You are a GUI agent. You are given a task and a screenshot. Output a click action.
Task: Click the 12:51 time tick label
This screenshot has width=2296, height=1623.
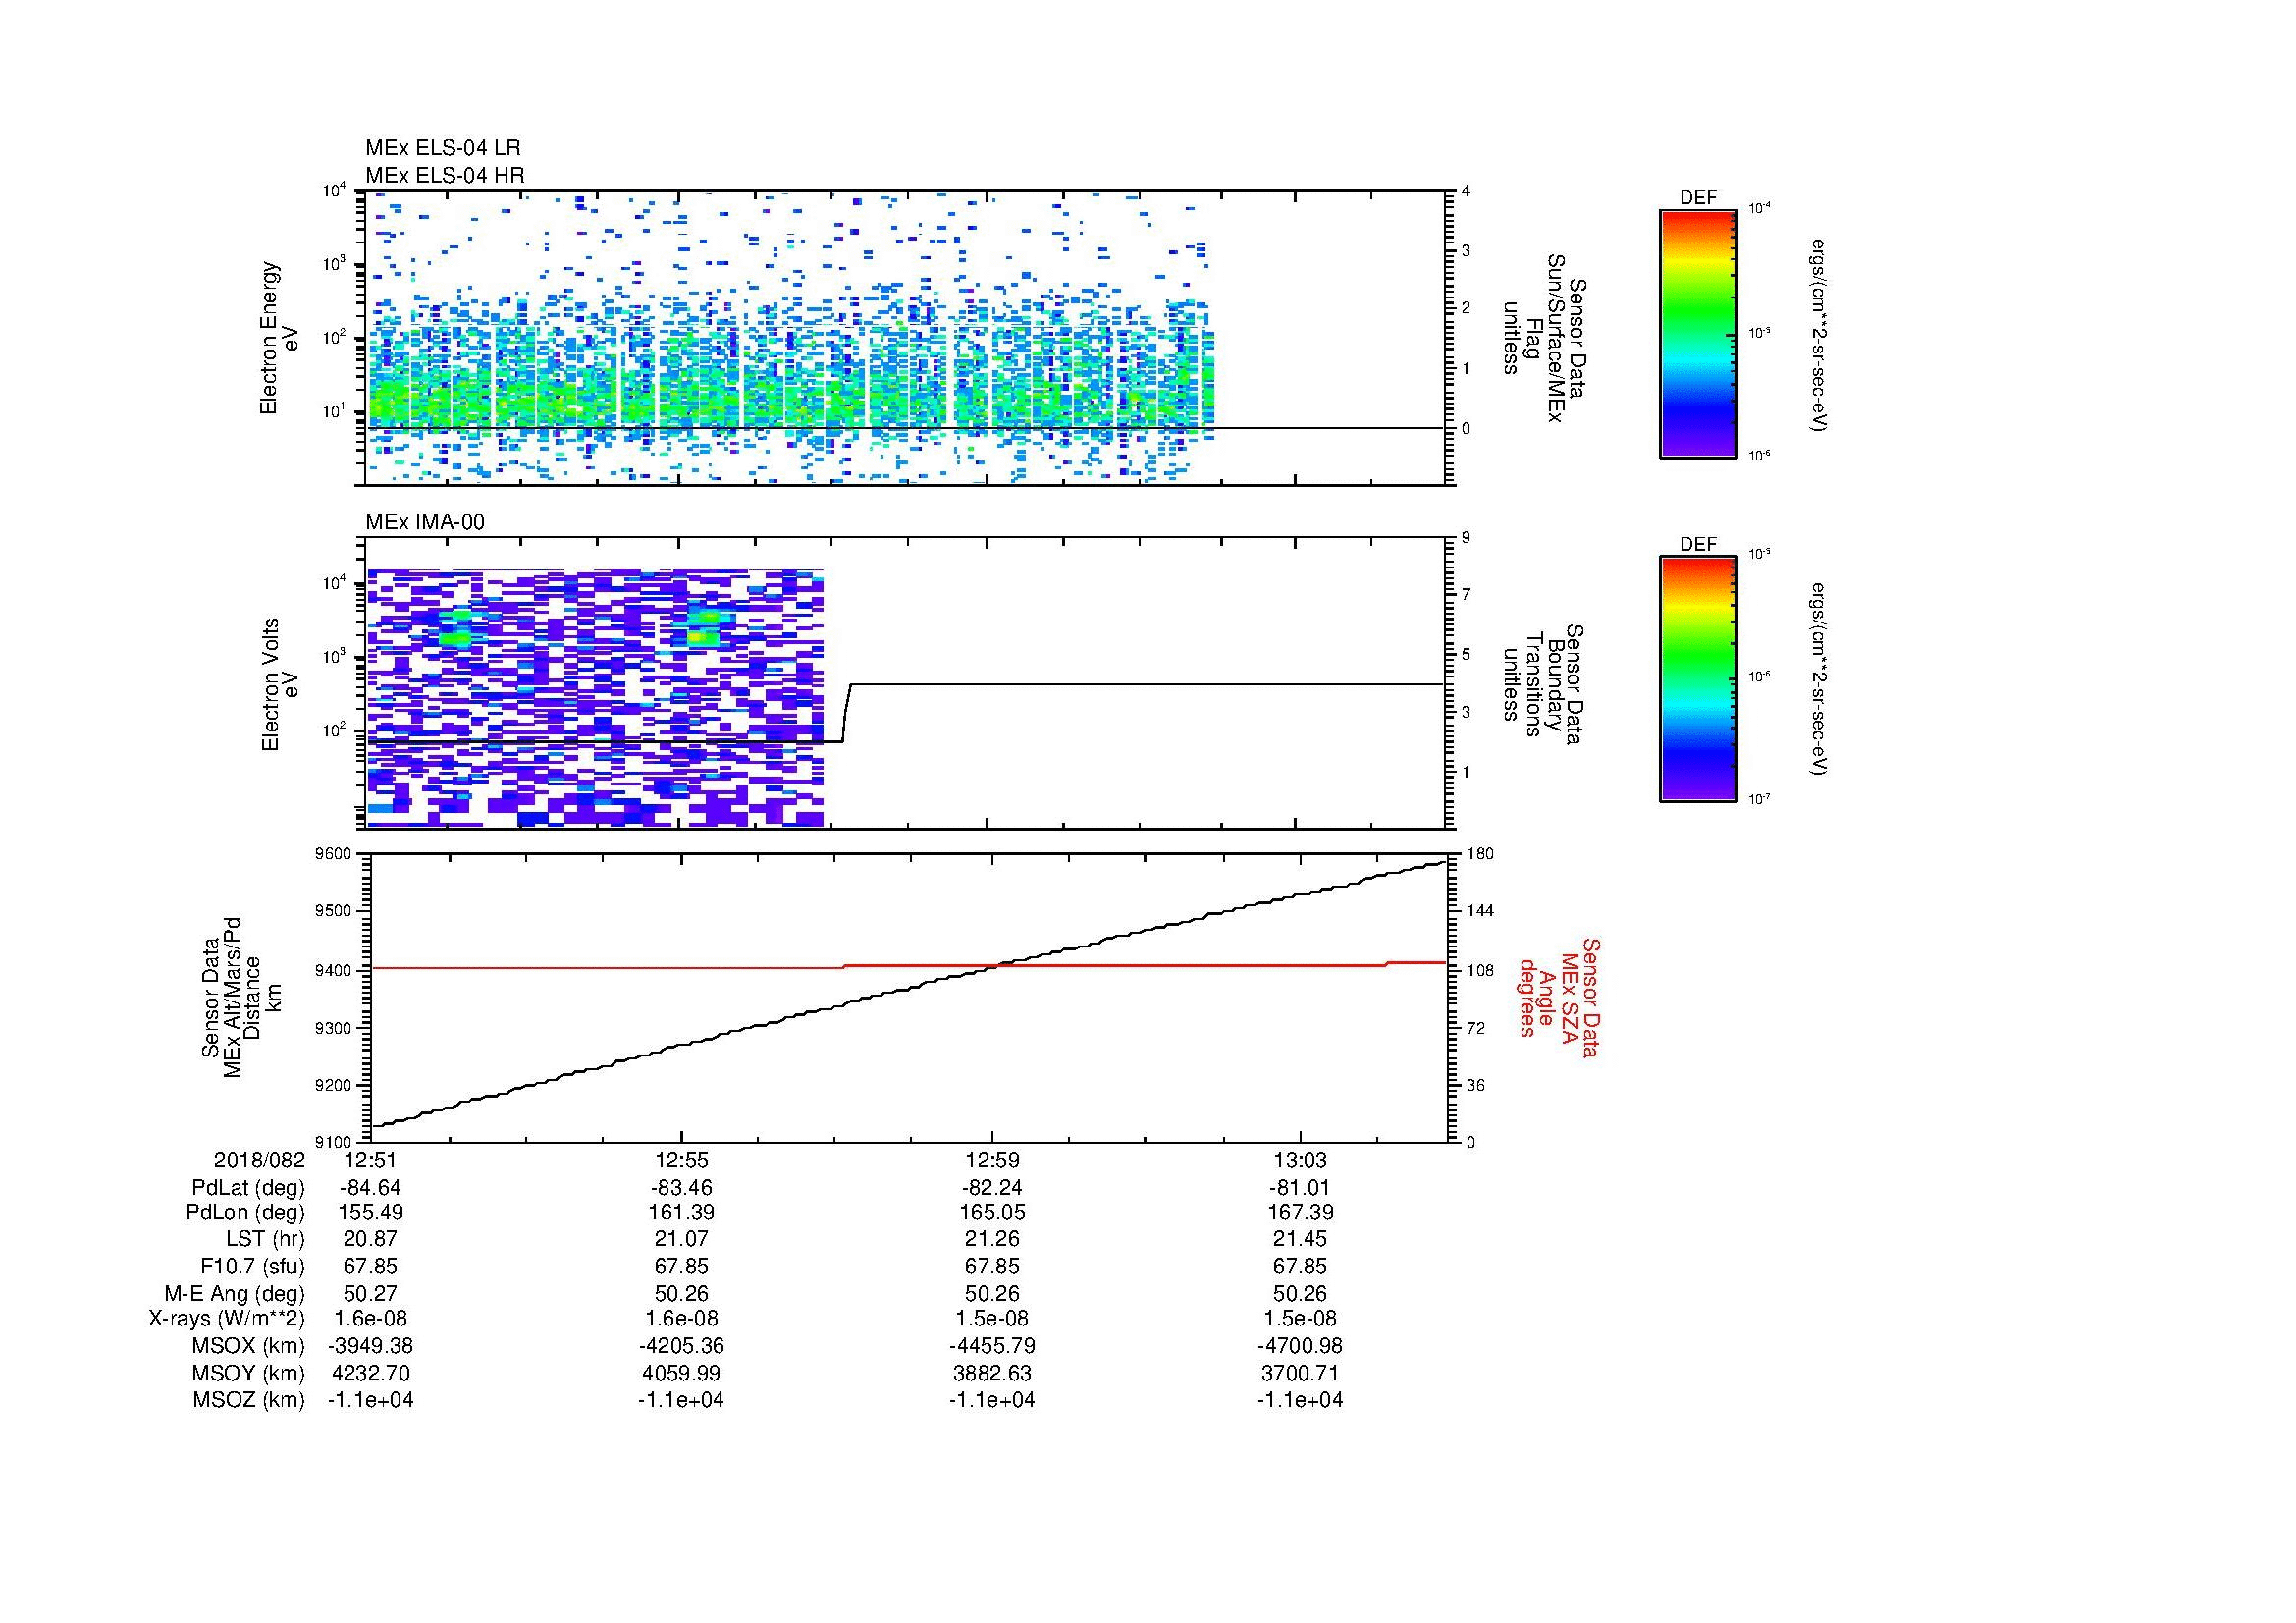(370, 1161)
